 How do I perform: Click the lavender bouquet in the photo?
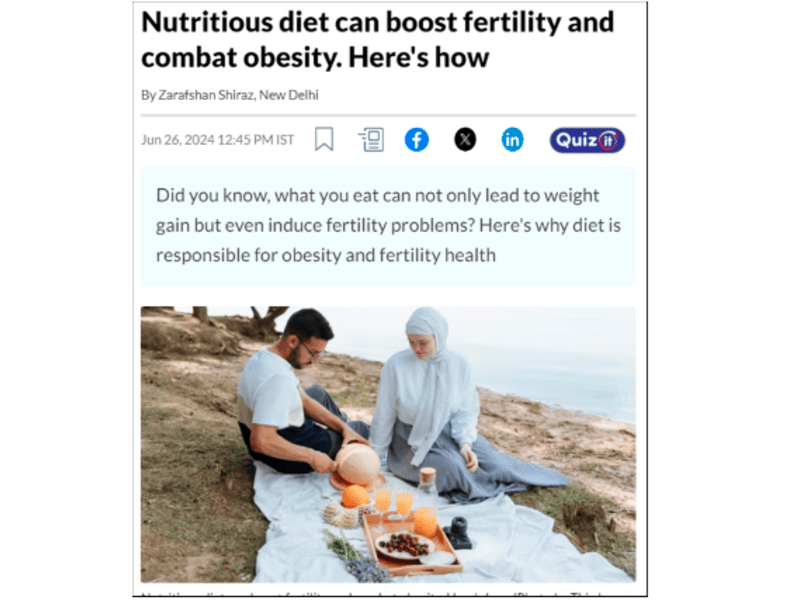point(357,557)
